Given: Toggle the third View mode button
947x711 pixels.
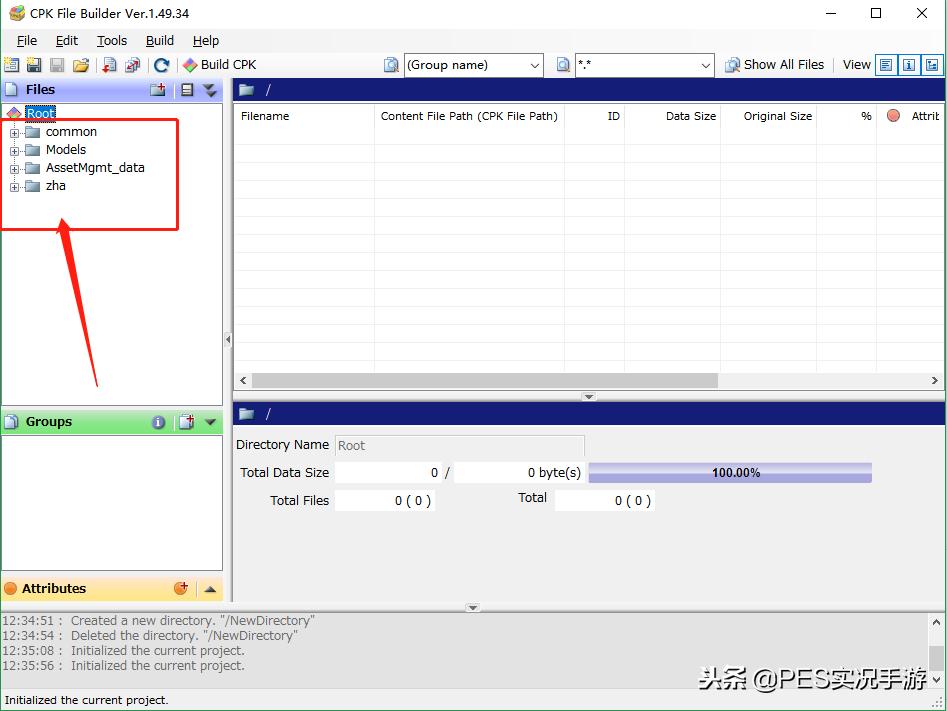Looking at the screenshot, I should coord(932,65).
